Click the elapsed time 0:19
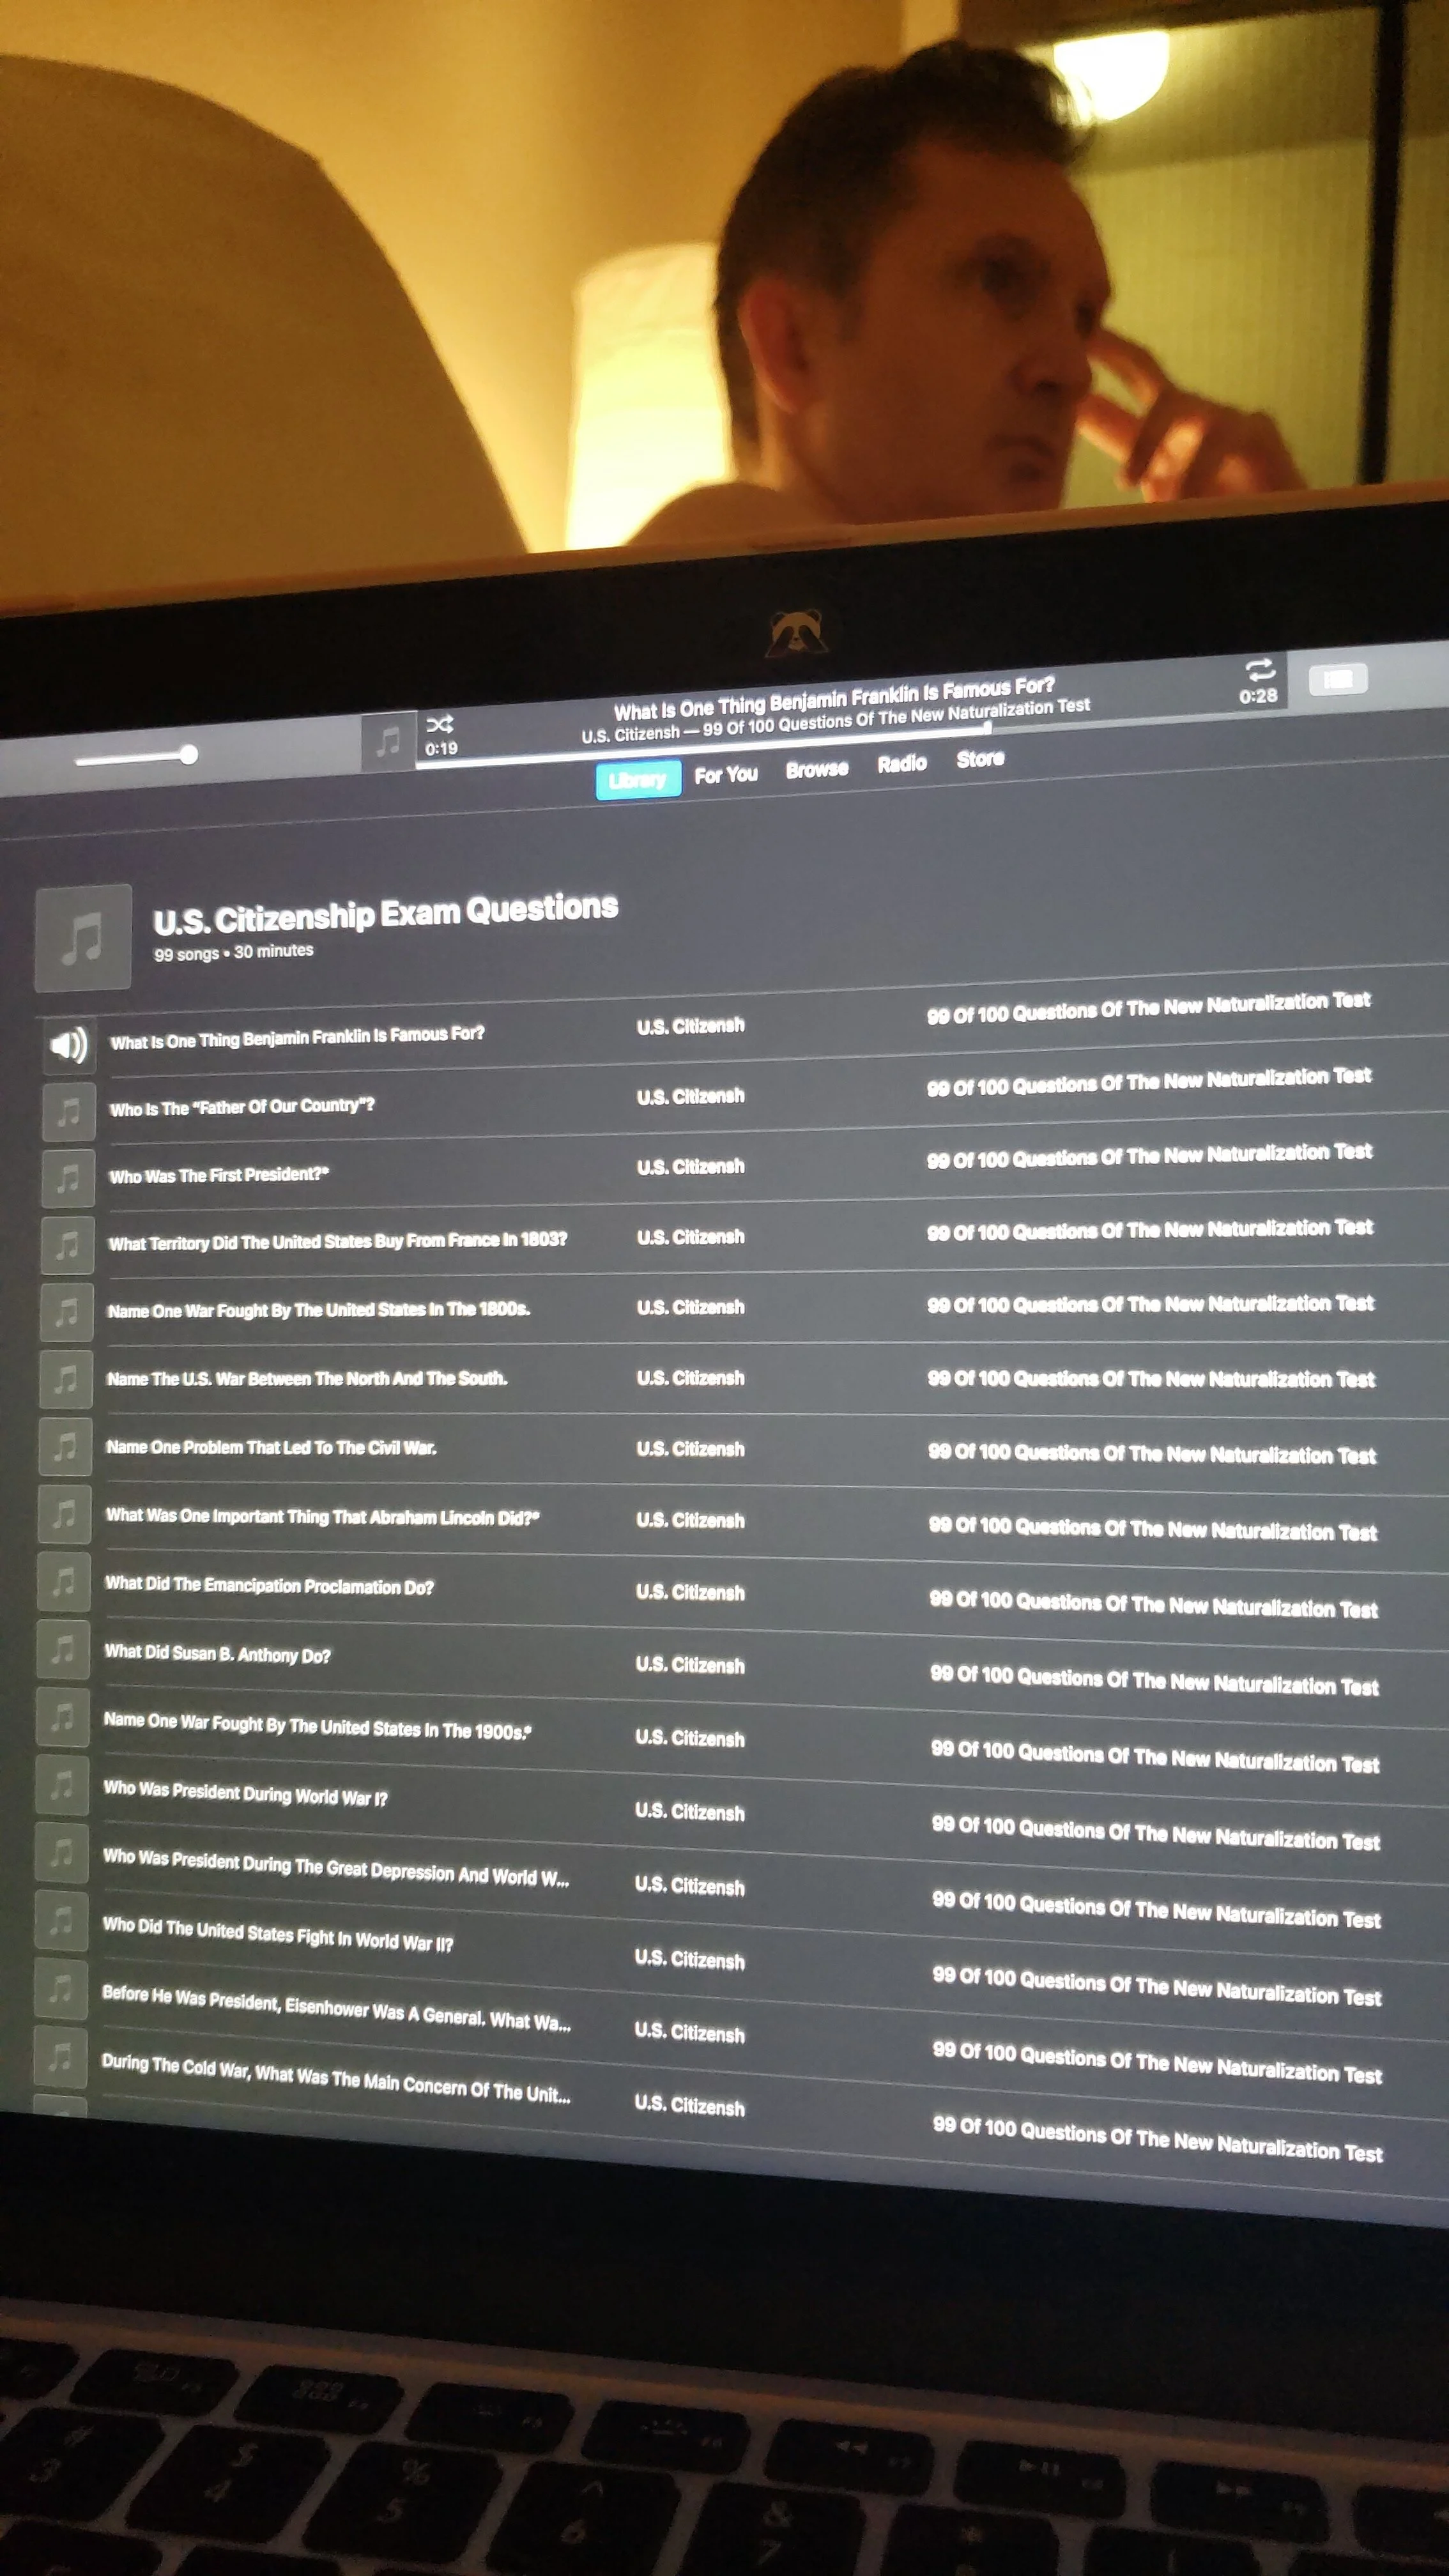The image size is (1449, 2576). click(441, 749)
